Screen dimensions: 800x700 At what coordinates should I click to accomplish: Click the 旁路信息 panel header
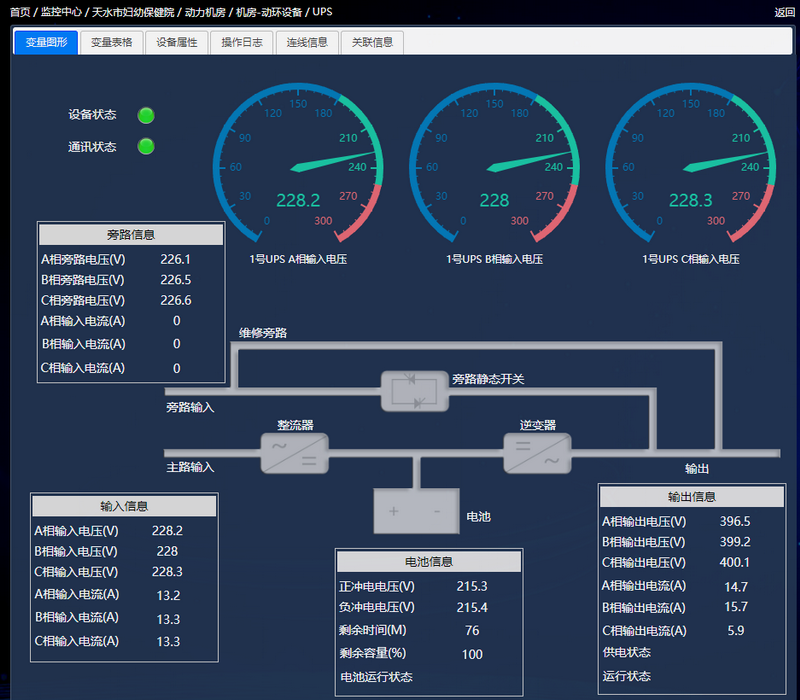click(x=131, y=235)
